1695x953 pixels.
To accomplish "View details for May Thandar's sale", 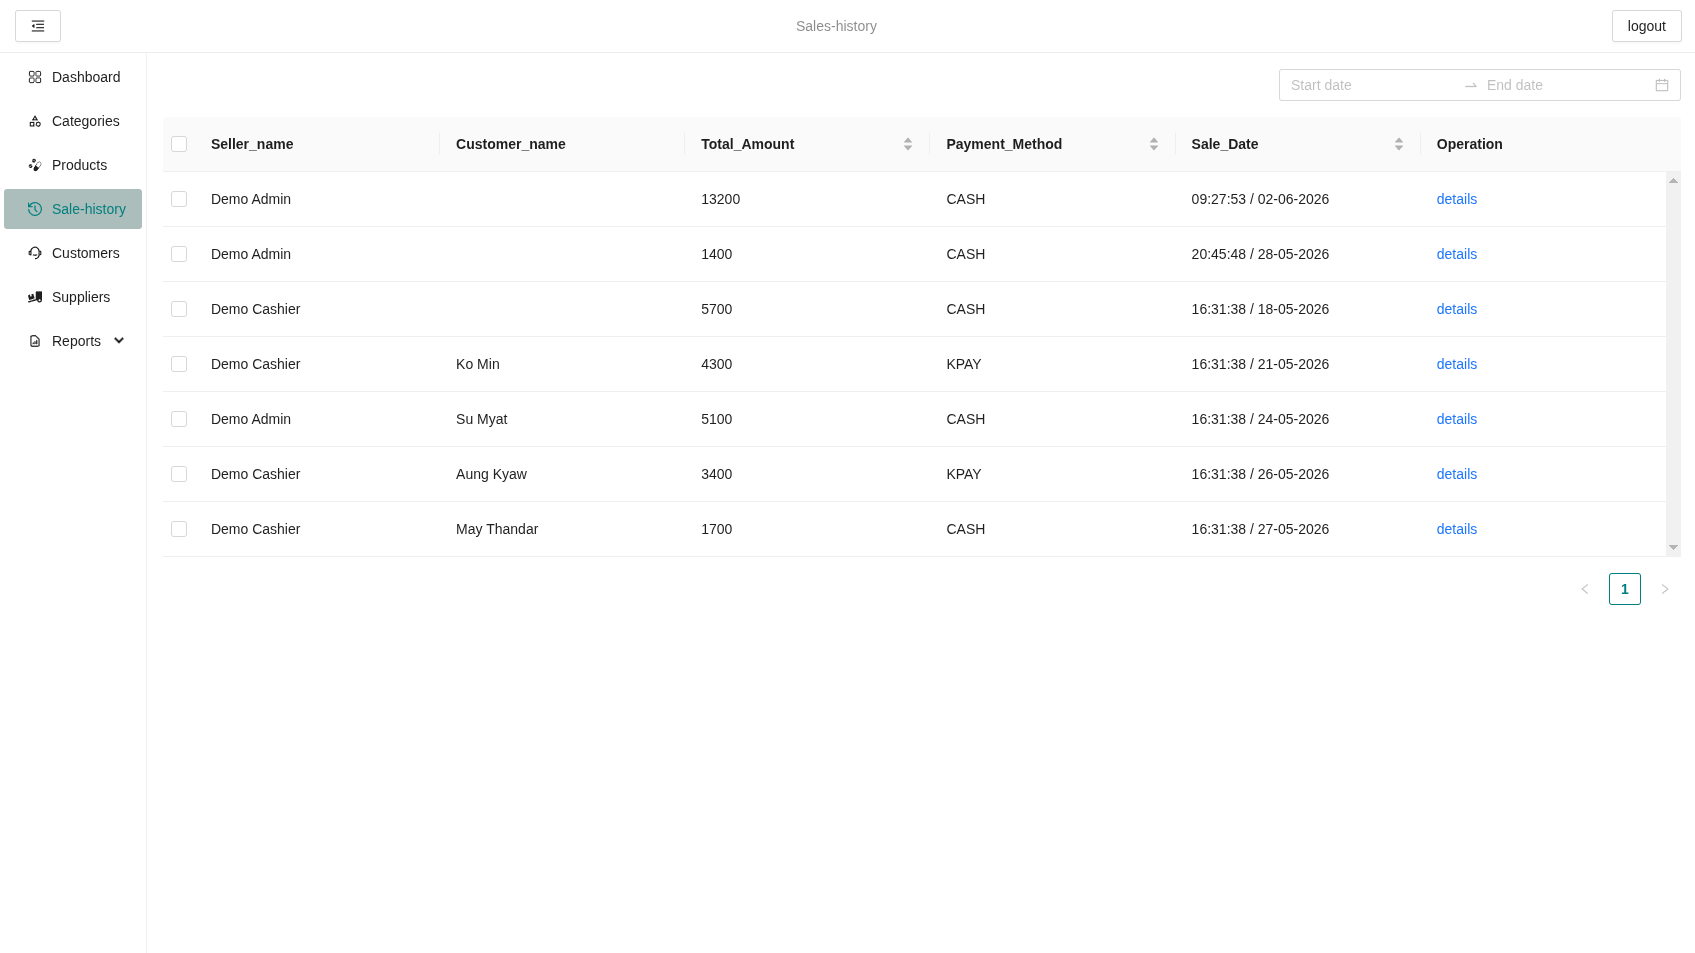I will click(1456, 529).
